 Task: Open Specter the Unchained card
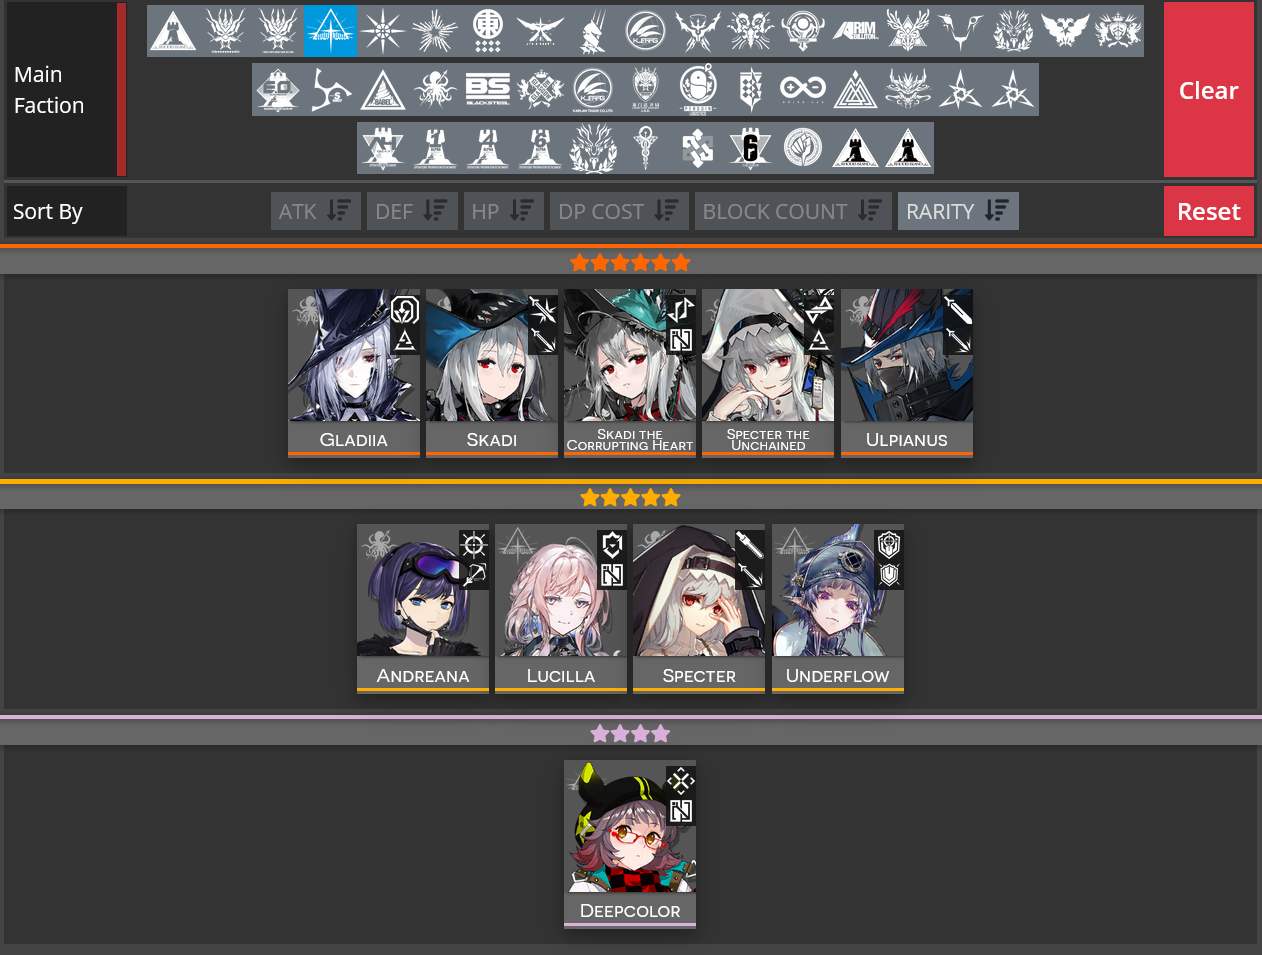(768, 373)
